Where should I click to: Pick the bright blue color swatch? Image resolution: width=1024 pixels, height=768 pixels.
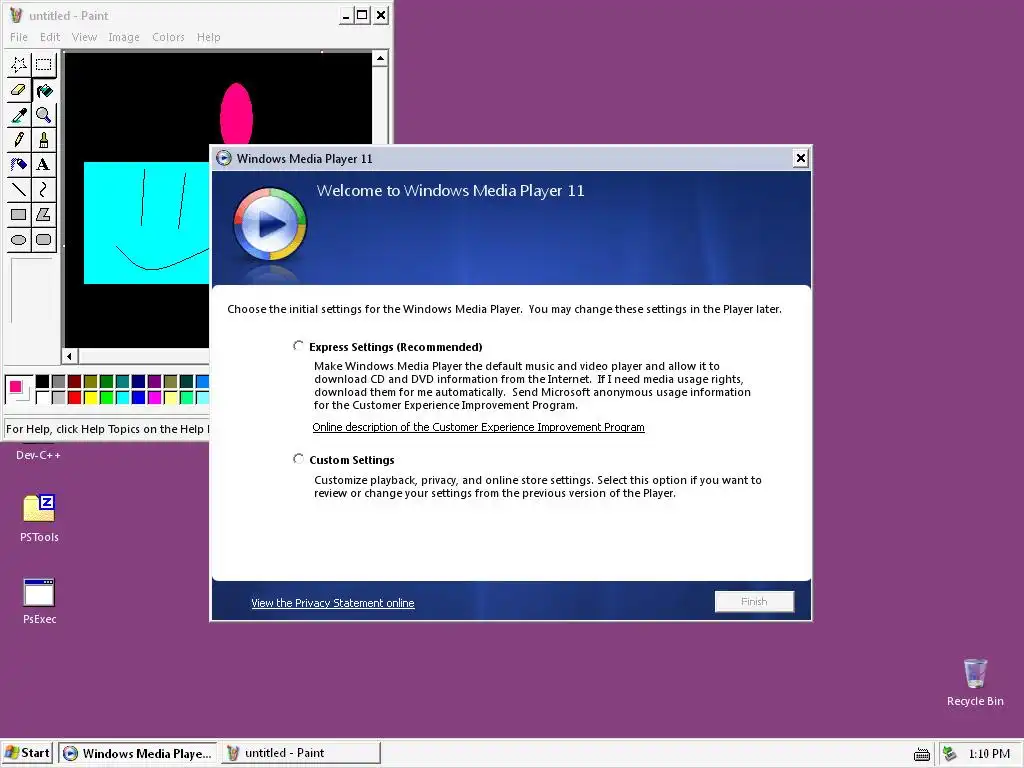(x=138, y=397)
